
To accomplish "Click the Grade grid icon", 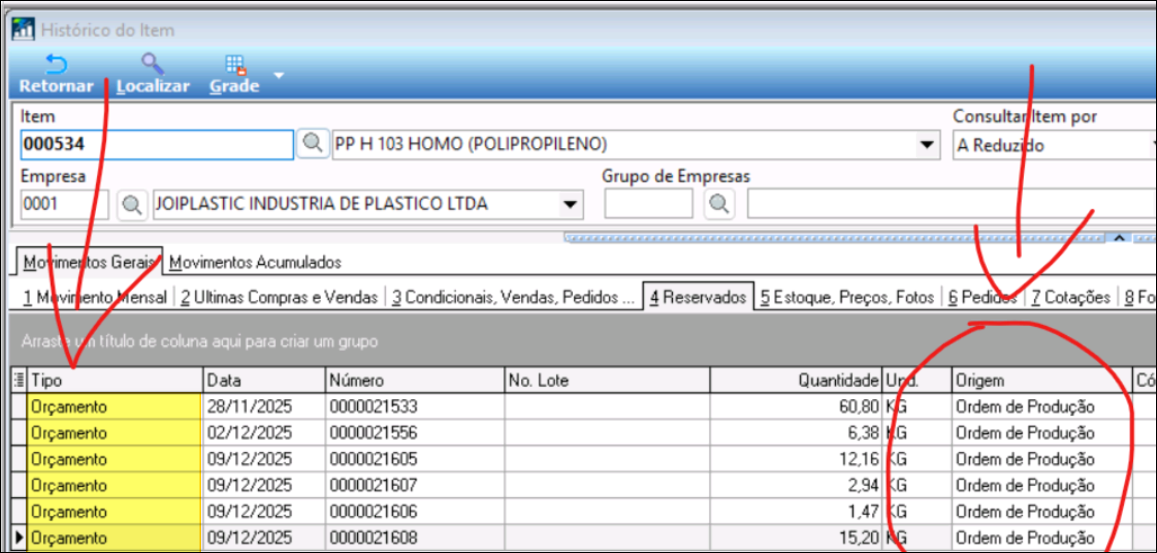I will (x=235, y=75).
